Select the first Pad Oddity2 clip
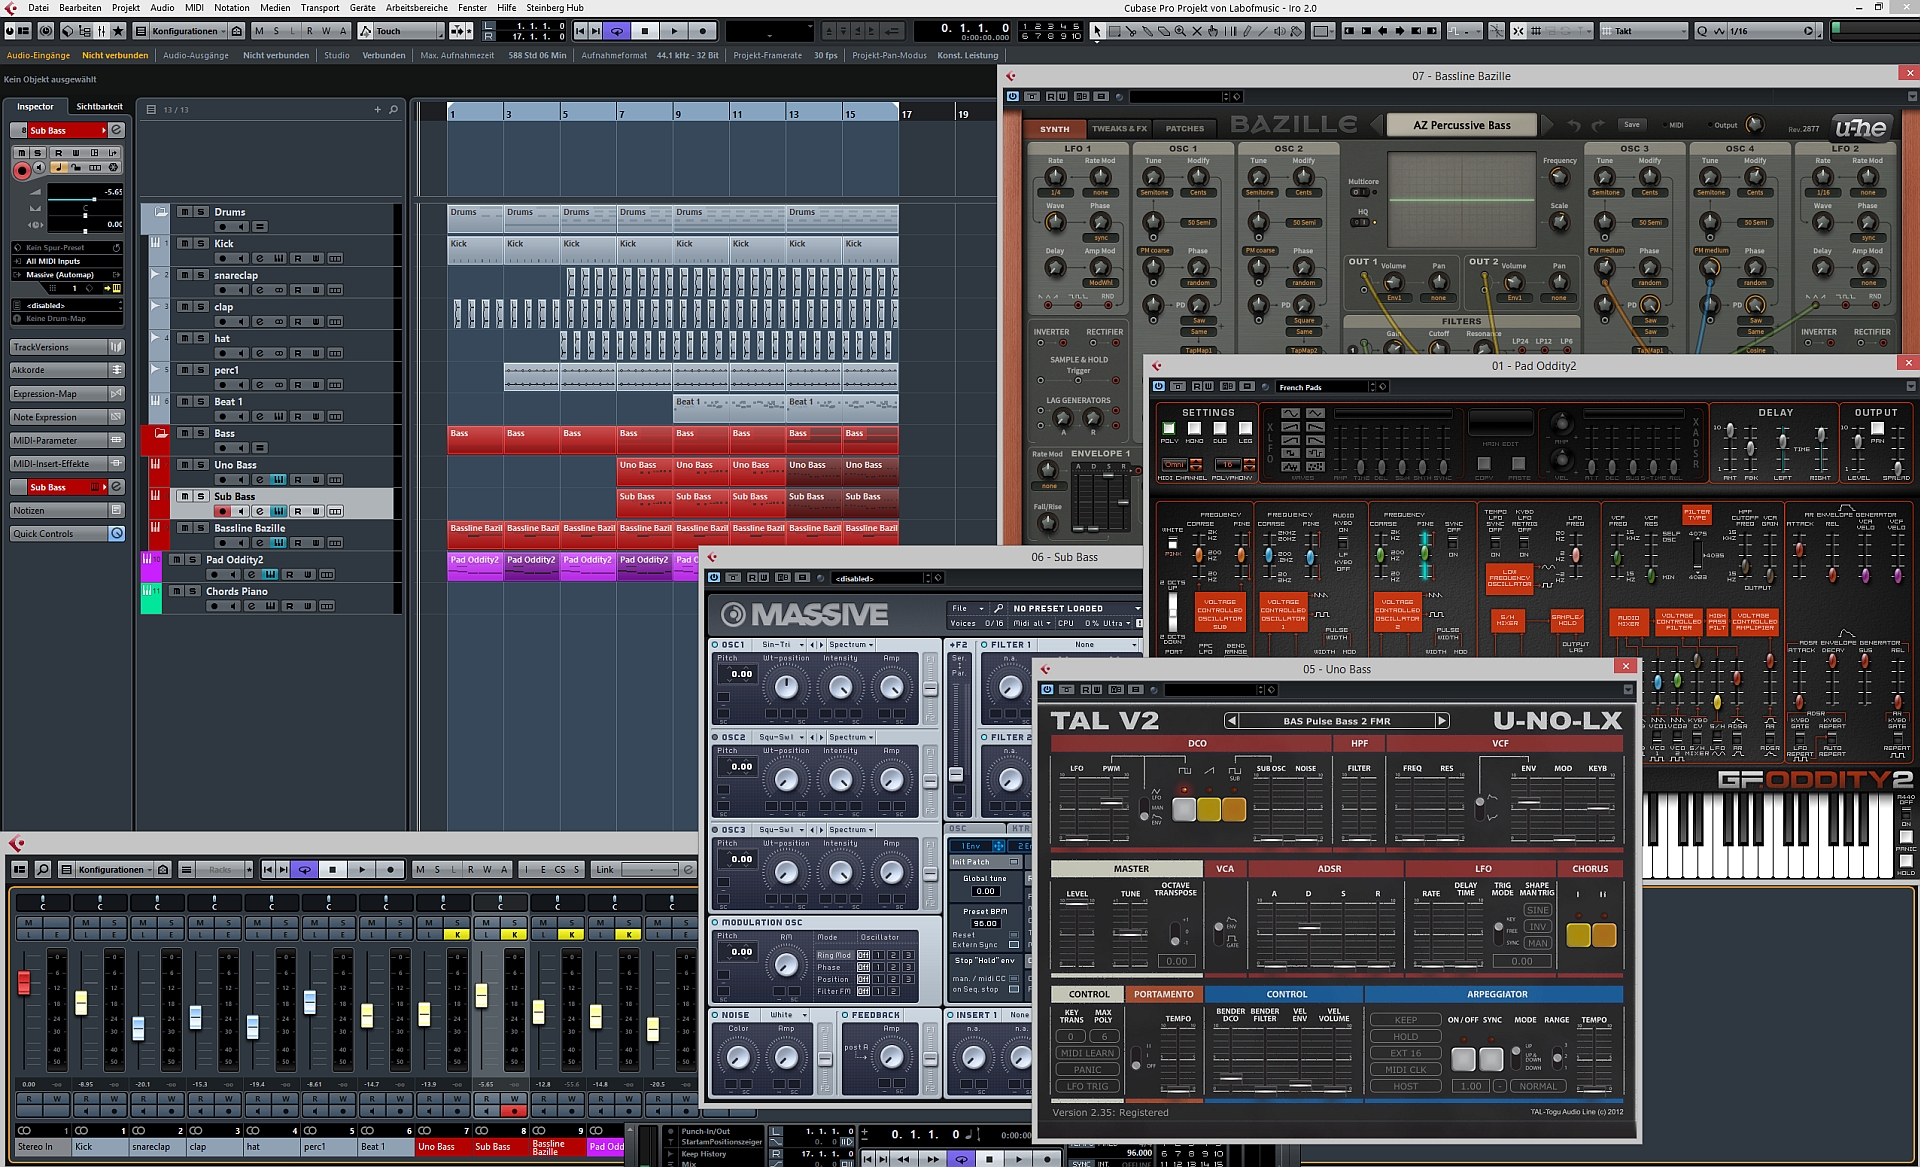The image size is (1920, 1167). 474,567
